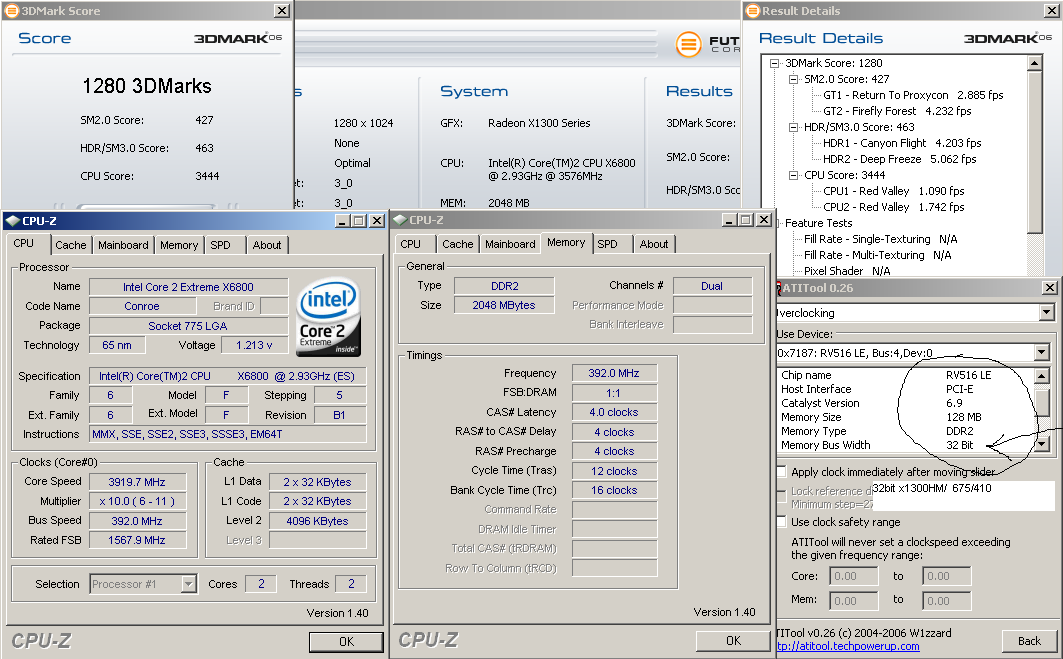Viewport: 1063px width, 659px height.
Task: Open the Overclocking dropdown in ATITool
Action: coord(1047,313)
